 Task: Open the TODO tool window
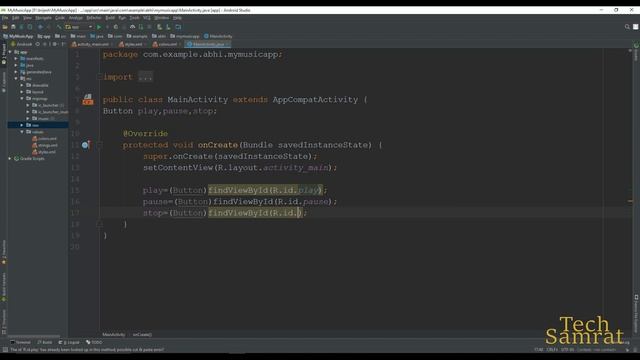pyautogui.click(x=94, y=342)
